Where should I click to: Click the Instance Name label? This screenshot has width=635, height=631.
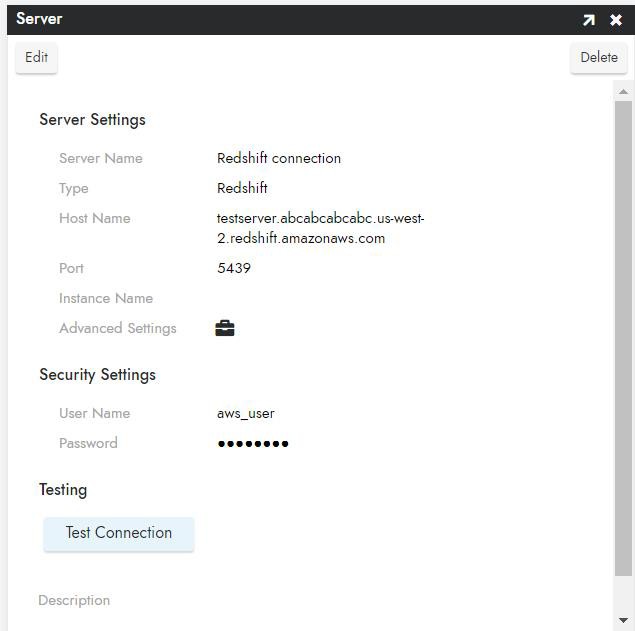(x=106, y=298)
